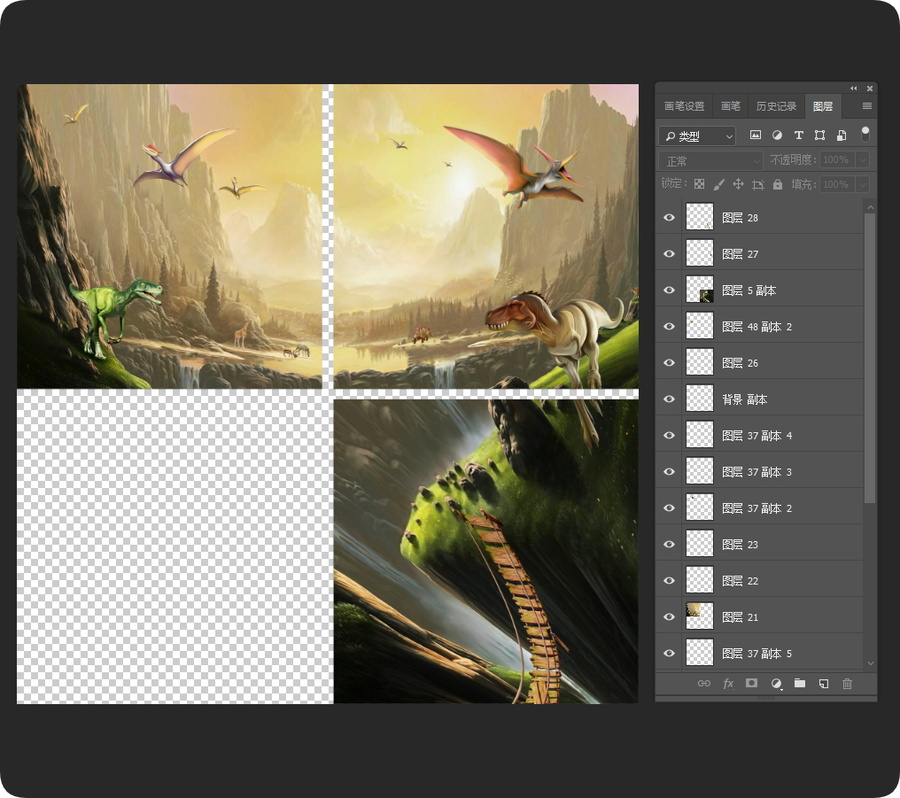The height and width of the screenshot is (798, 900).
Task: Filter layers by adjustment layers icon
Action: [777, 135]
